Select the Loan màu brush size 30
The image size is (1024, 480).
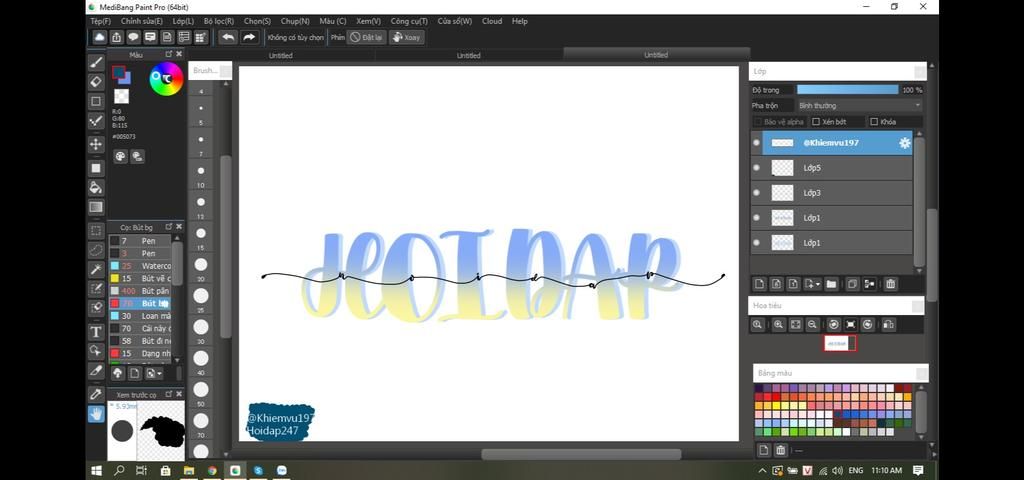click(140, 316)
